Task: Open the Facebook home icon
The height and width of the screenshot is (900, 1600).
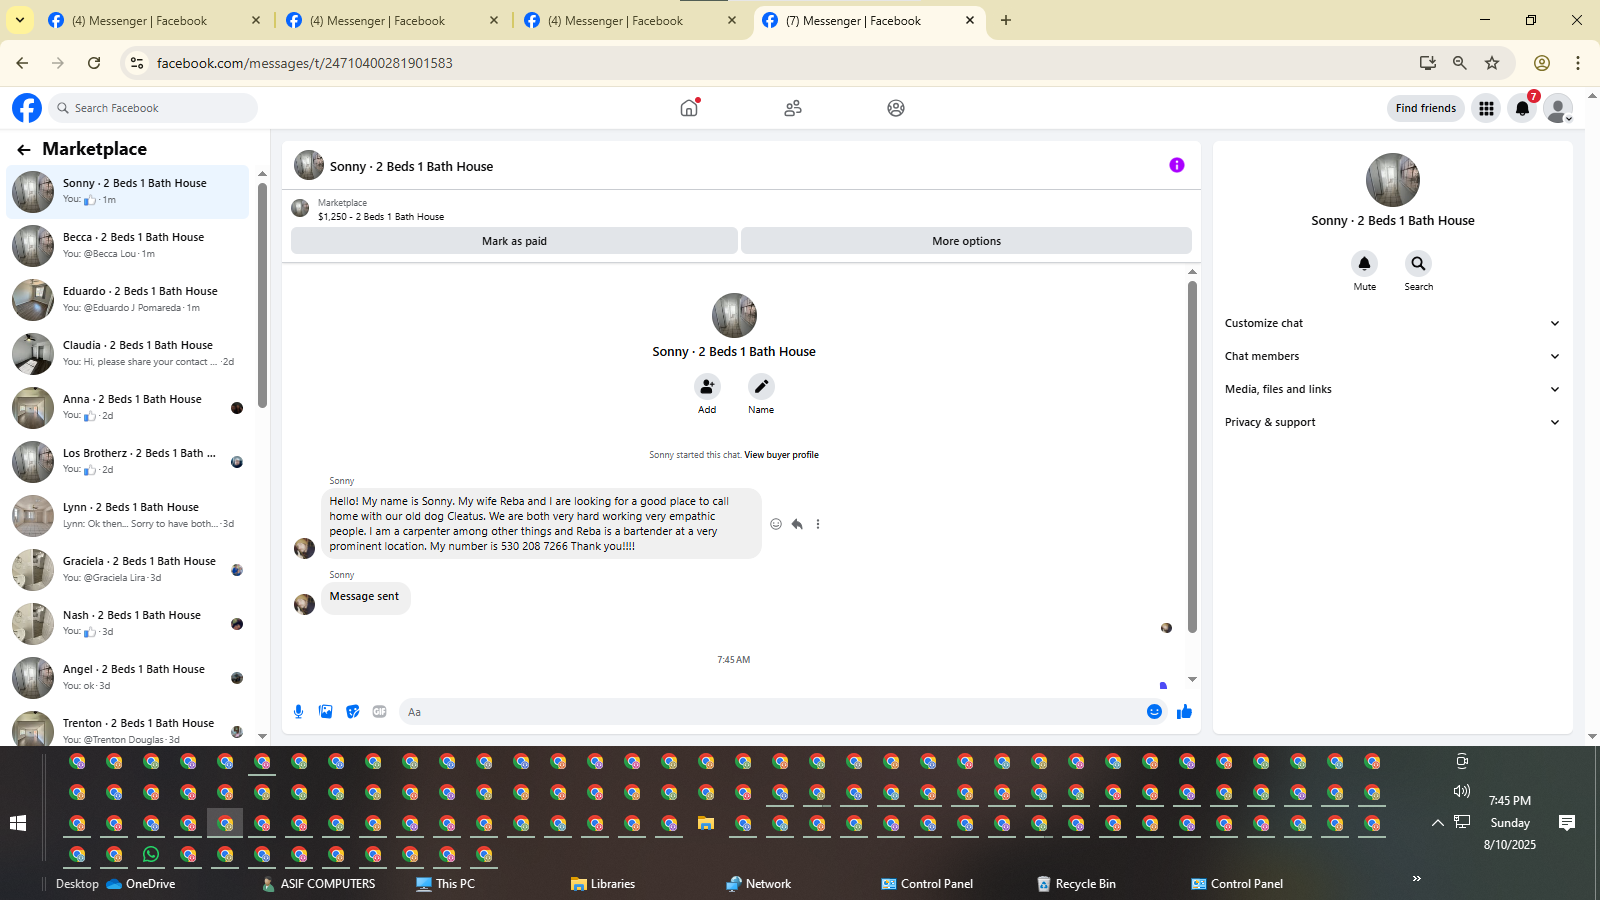Action: tap(689, 108)
